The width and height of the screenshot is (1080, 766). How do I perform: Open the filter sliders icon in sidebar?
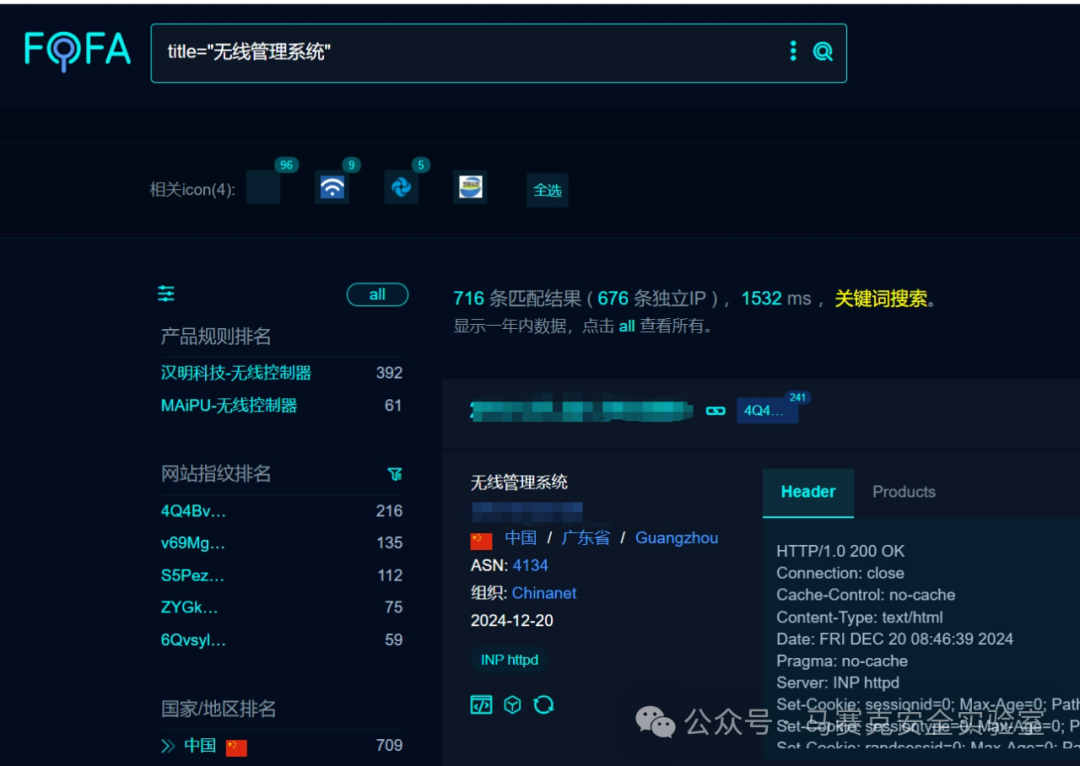(166, 294)
